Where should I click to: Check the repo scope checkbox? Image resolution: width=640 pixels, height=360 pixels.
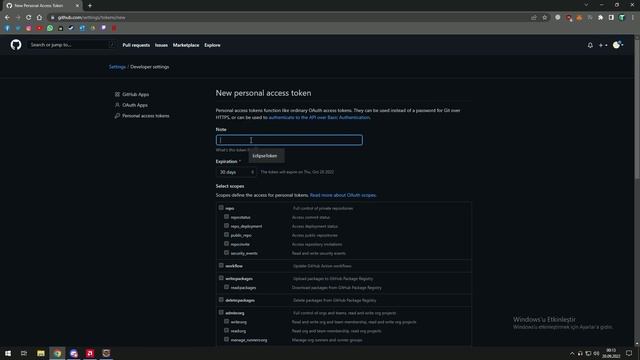(221, 208)
